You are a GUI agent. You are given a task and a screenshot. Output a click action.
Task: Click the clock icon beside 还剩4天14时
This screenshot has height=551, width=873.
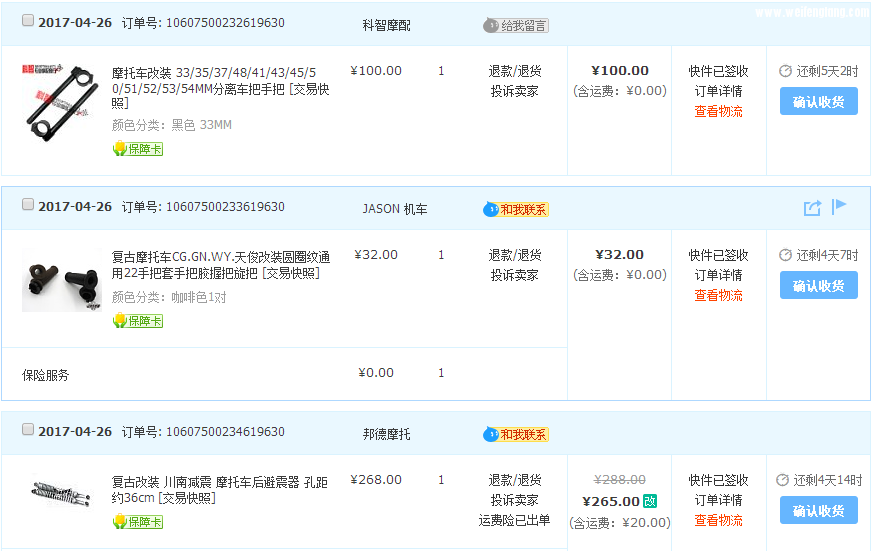(x=782, y=480)
